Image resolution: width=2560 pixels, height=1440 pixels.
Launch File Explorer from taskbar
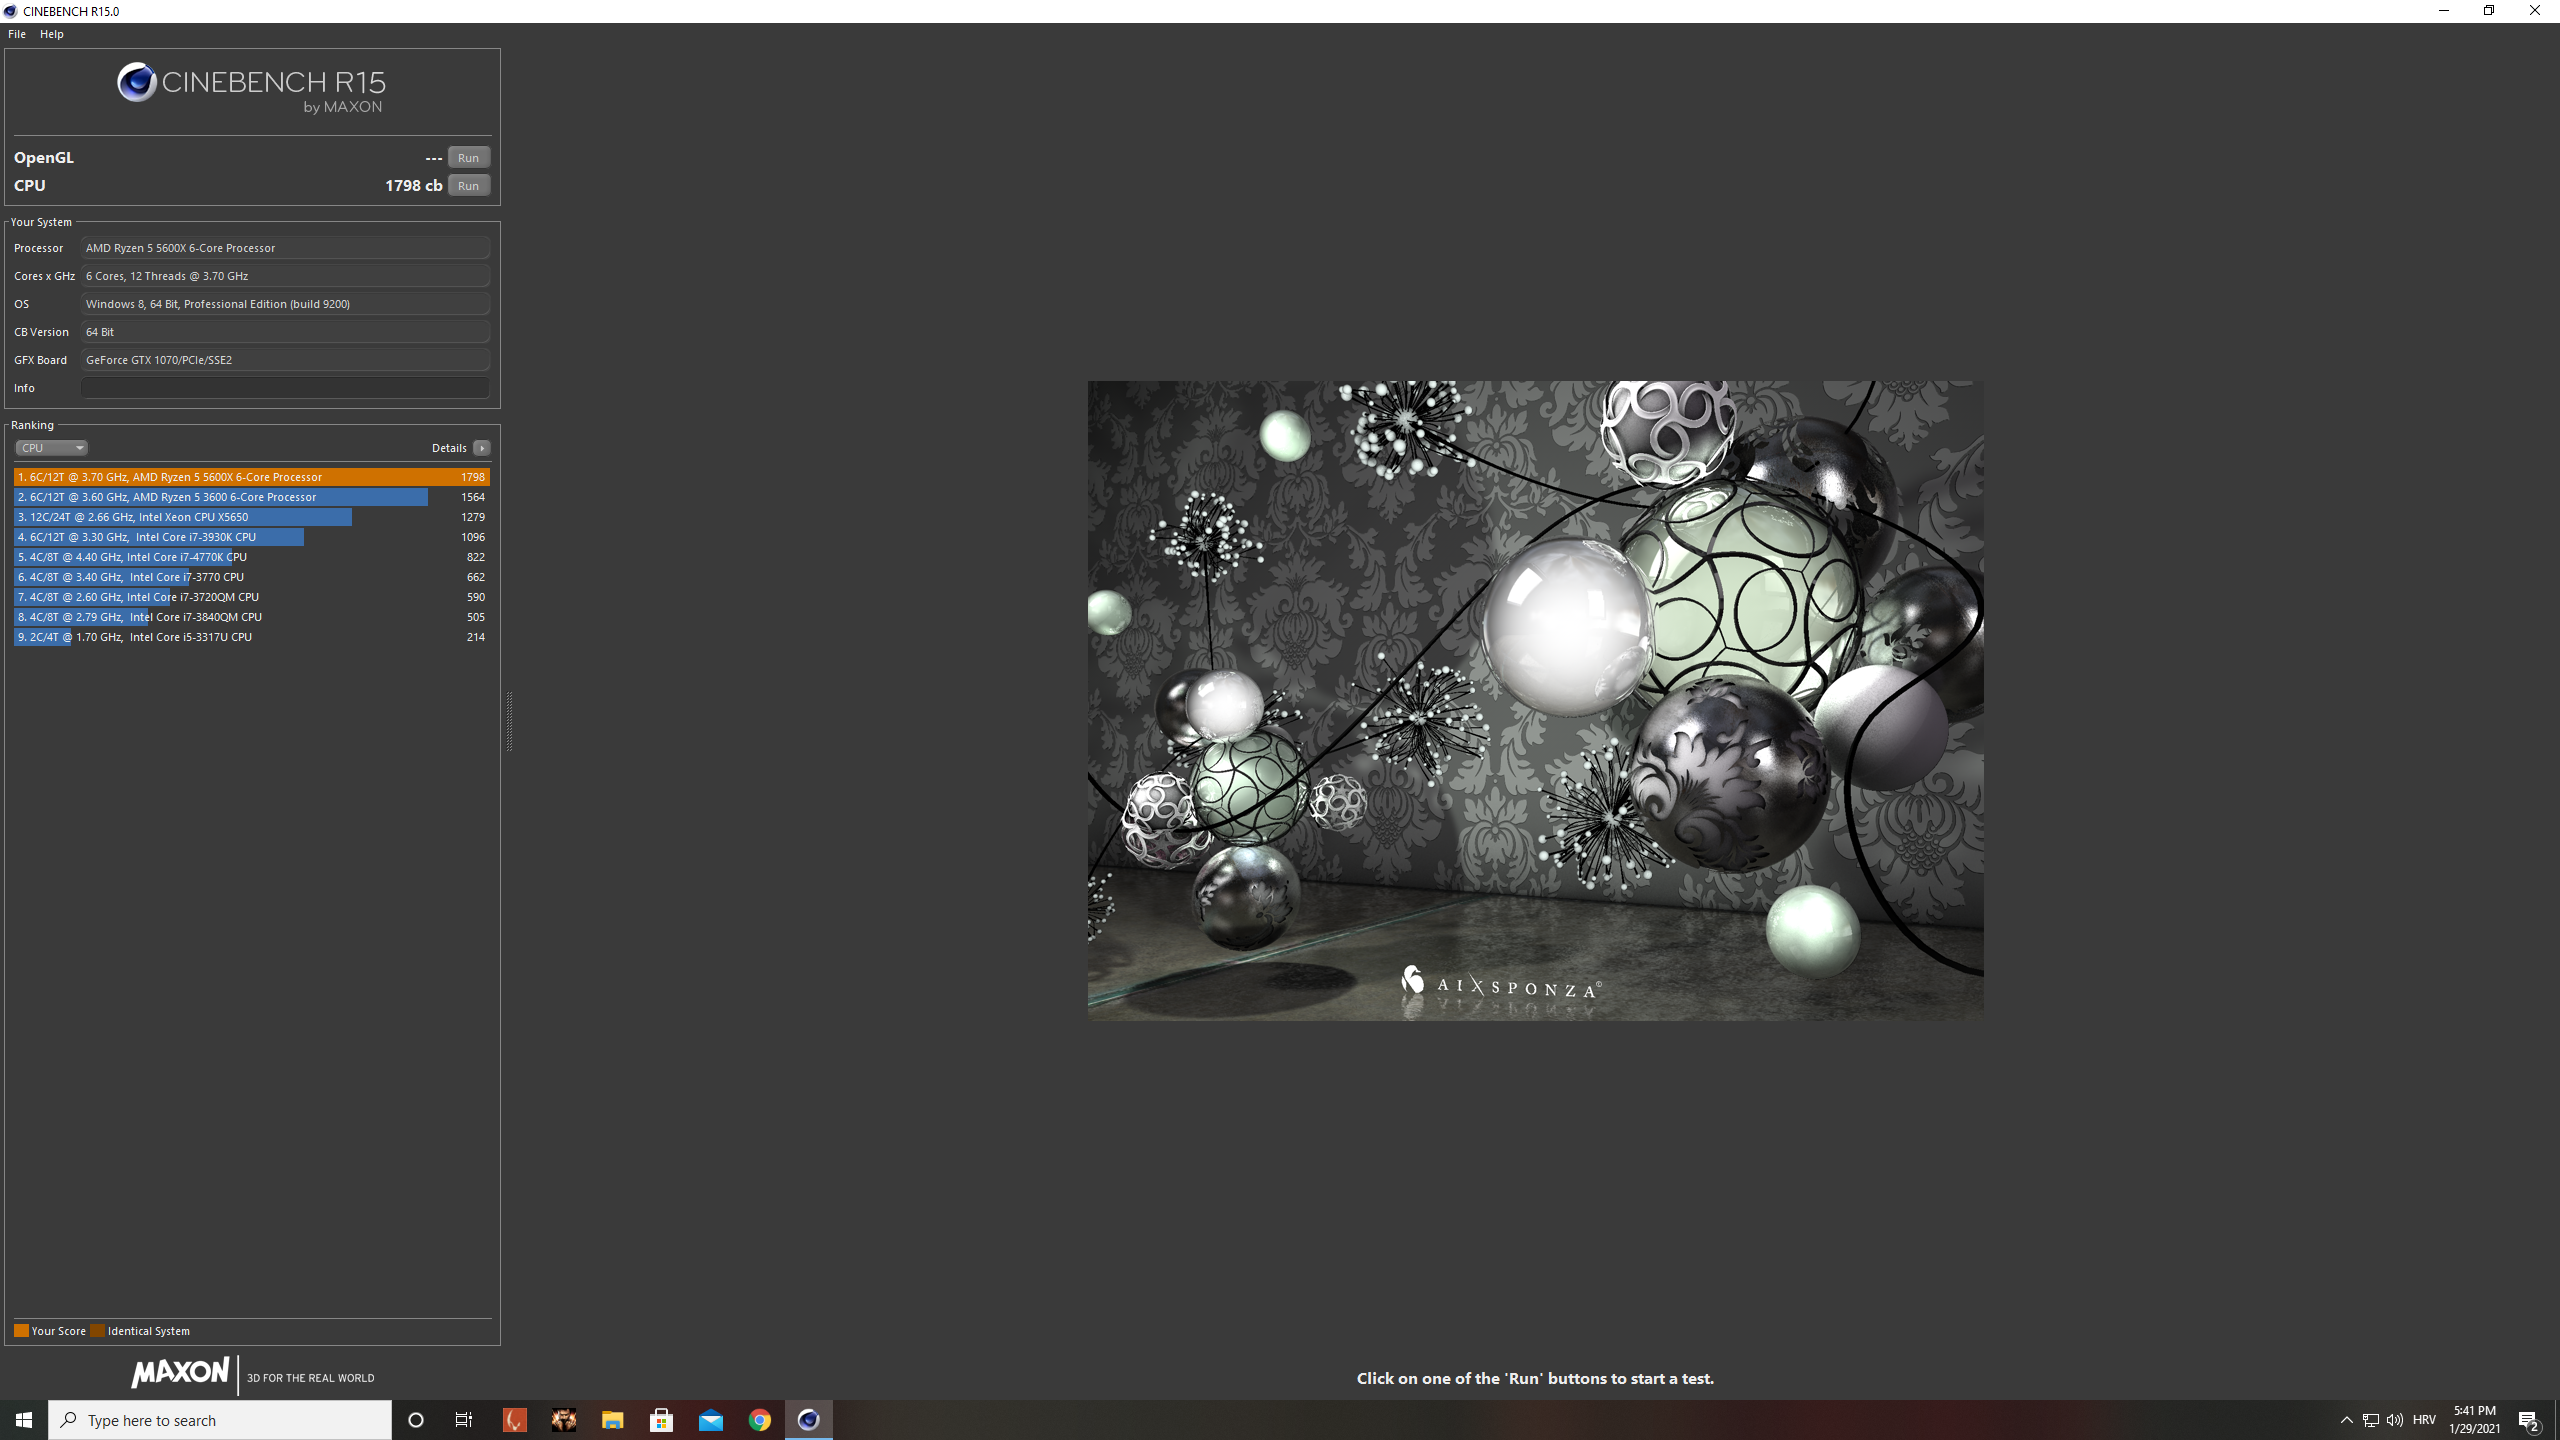tap(612, 1420)
